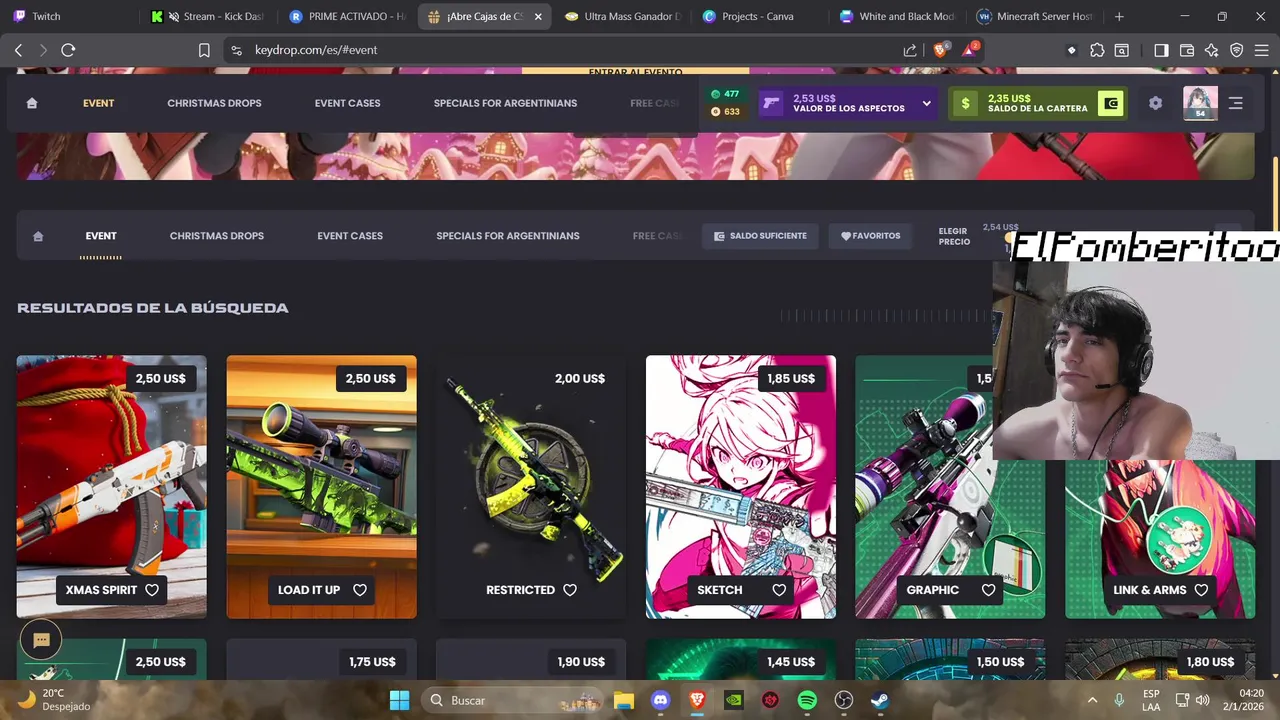Click the Windows taskbar Buscar search box
The height and width of the screenshot is (720, 1280).
512,700
